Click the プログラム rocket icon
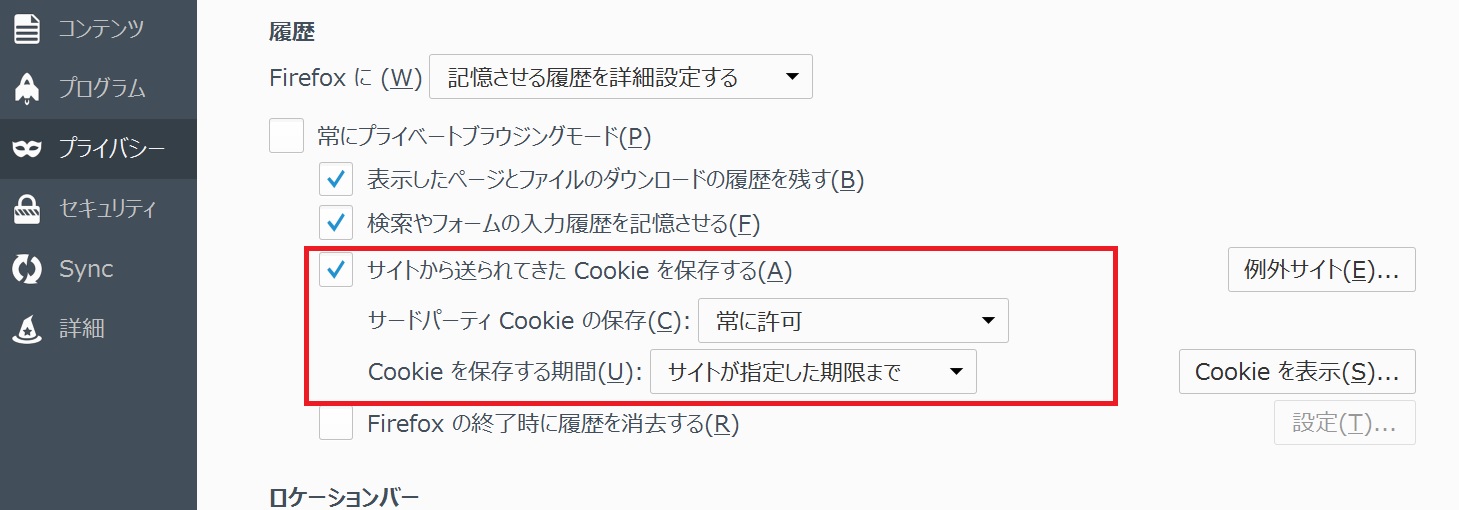Image resolution: width=1459 pixels, height=510 pixels. 26,89
